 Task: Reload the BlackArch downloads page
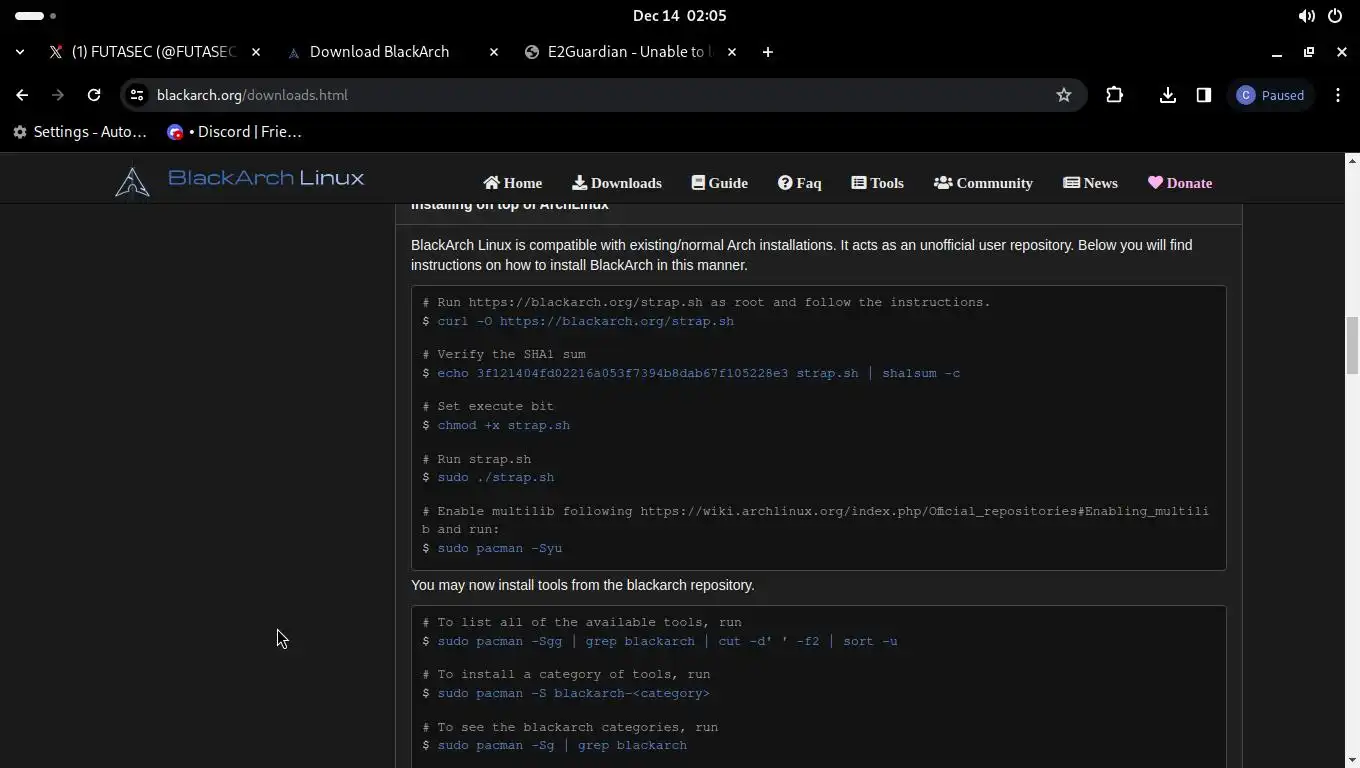(x=94, y=95)
